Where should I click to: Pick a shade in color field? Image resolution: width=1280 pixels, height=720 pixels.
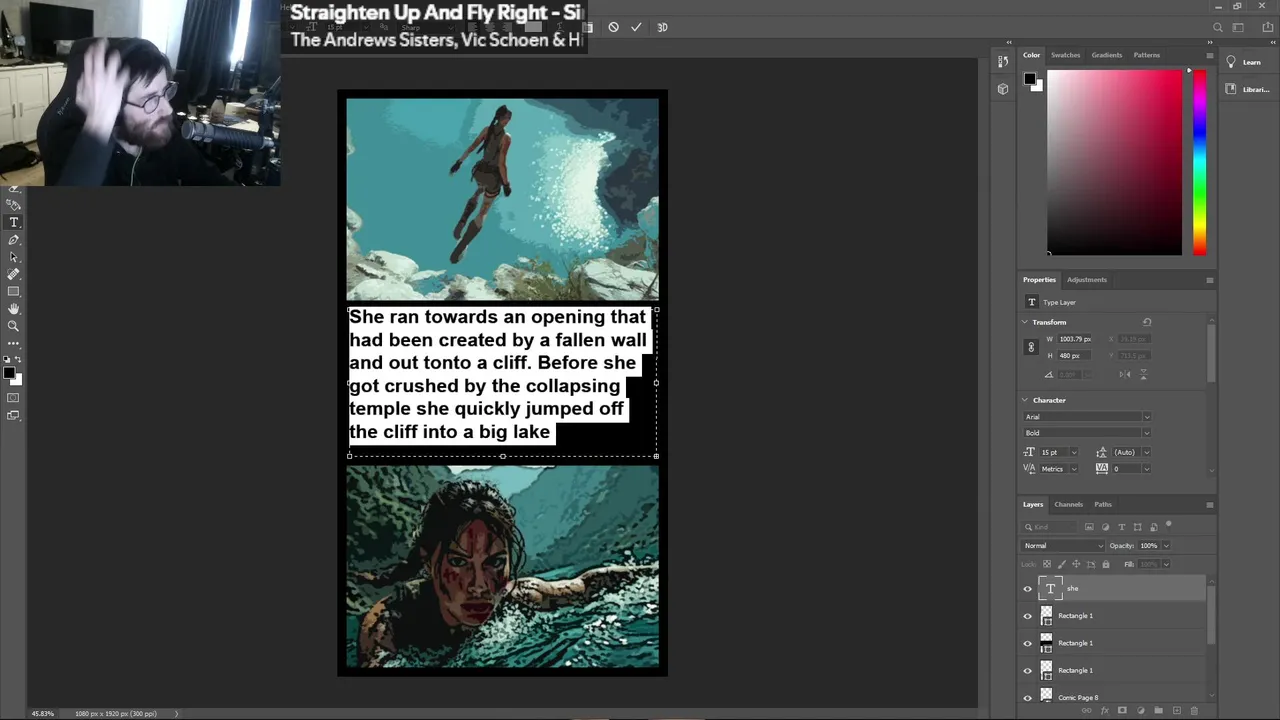(1115, 162)
